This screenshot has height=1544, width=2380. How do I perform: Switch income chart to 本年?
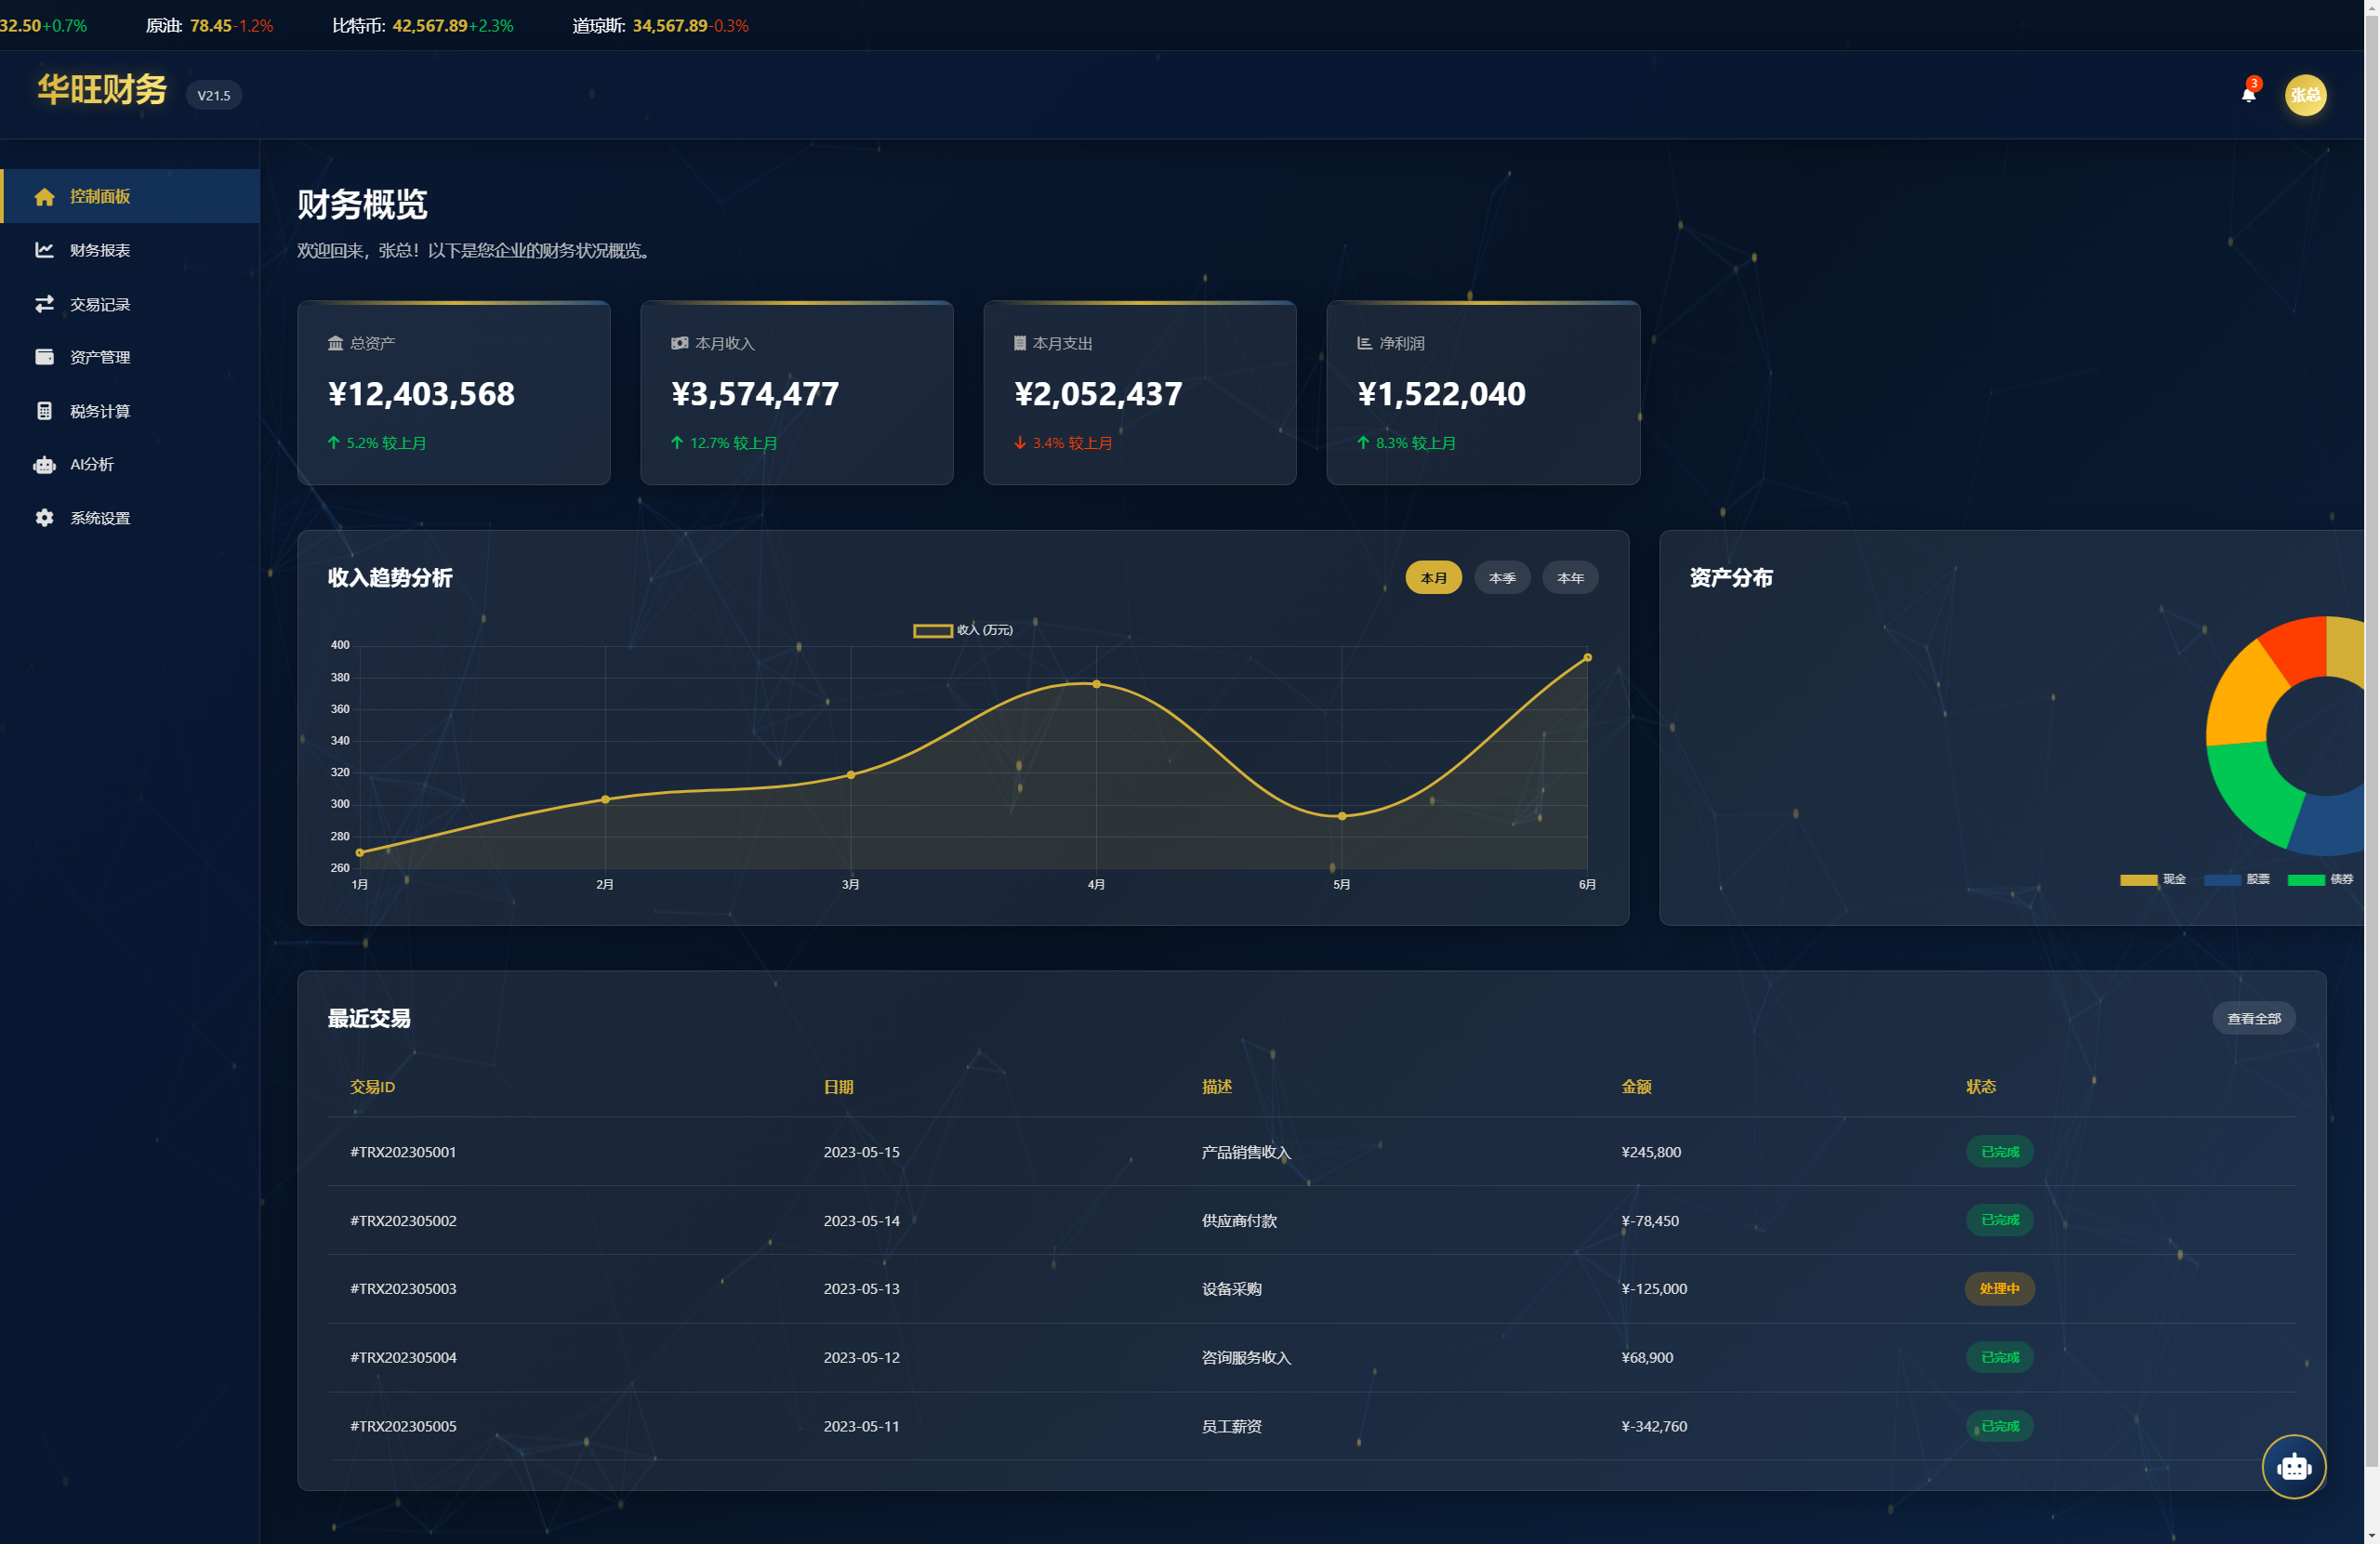1569,578
